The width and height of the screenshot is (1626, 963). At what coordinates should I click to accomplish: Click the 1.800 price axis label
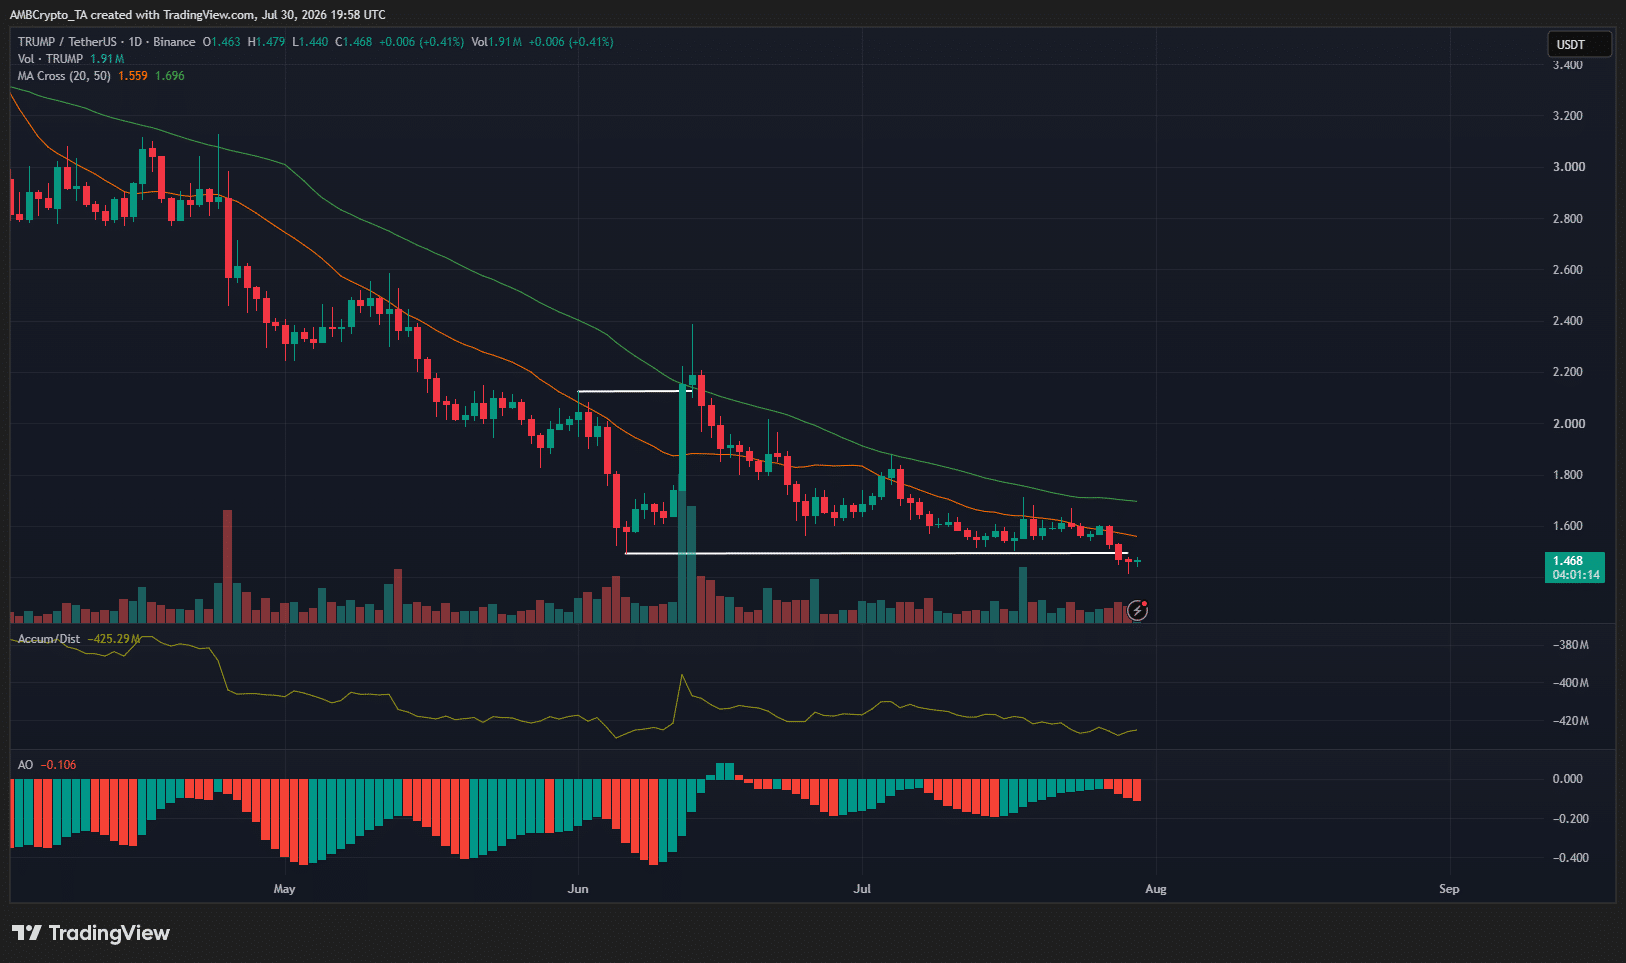coord(1568,475)
